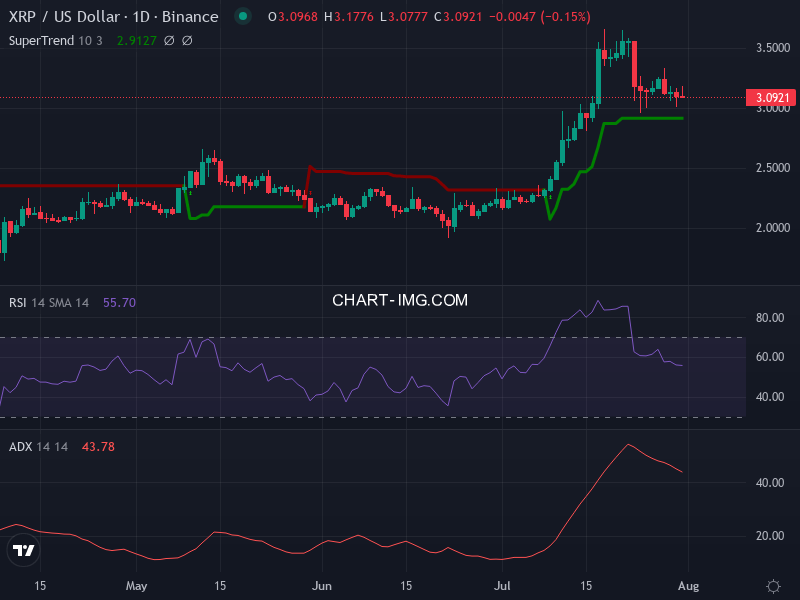Click the Jul date label on time axis

502,586
